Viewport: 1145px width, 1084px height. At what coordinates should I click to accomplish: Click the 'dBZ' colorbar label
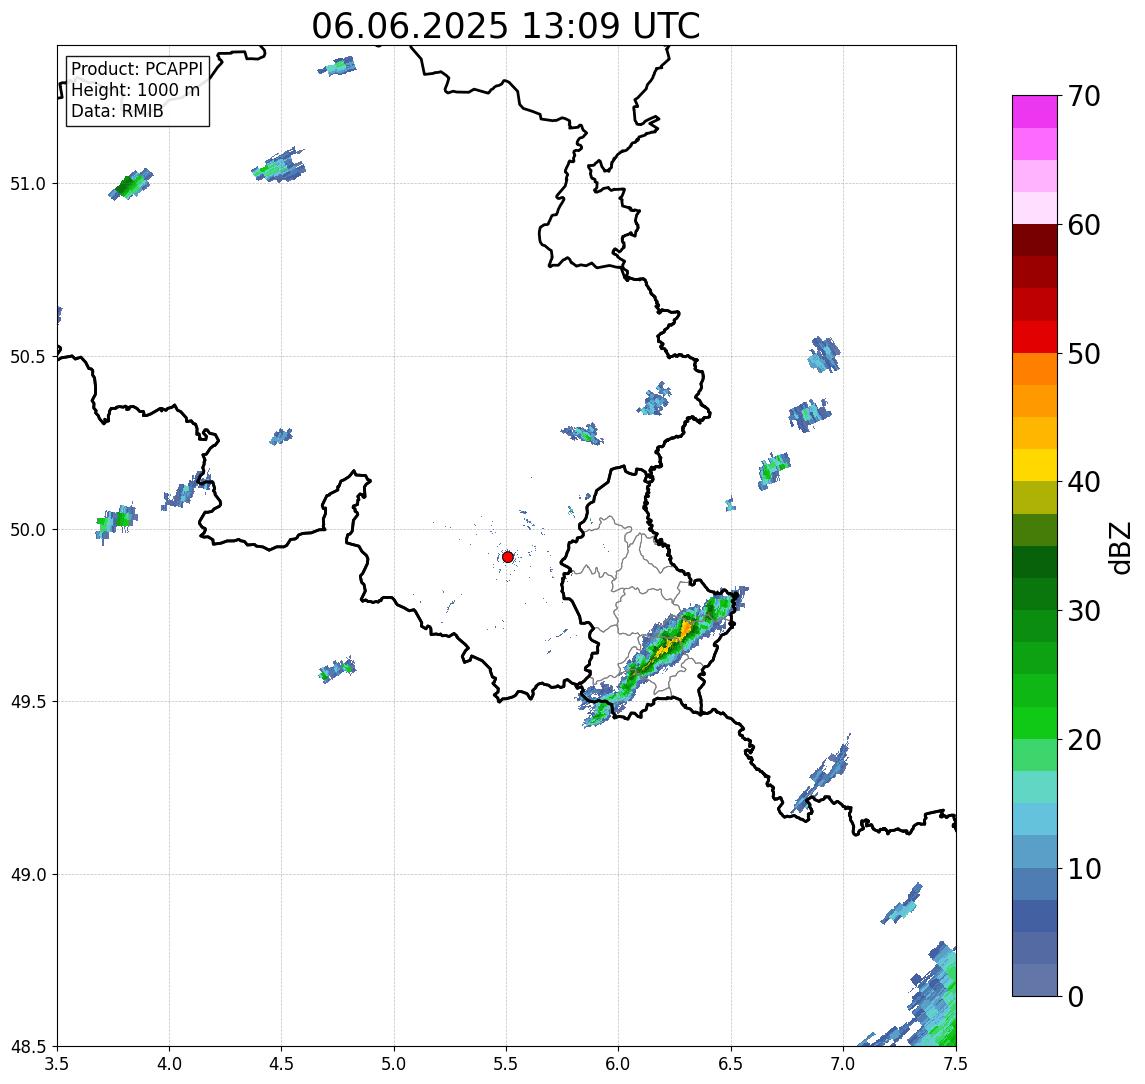[1119, 548]
